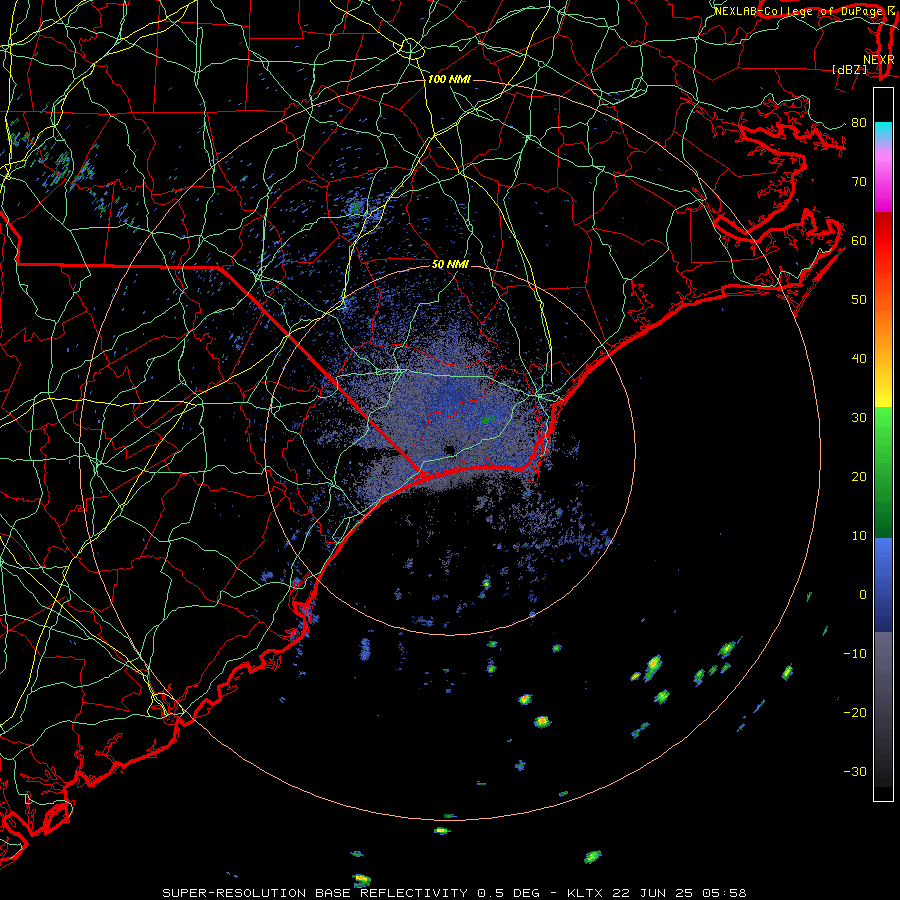The height and width of the screenshot is (900, 900).
Task: Click the 10 value on reflectivity scale
Action: pyautogui.click(x=859, y=536)
